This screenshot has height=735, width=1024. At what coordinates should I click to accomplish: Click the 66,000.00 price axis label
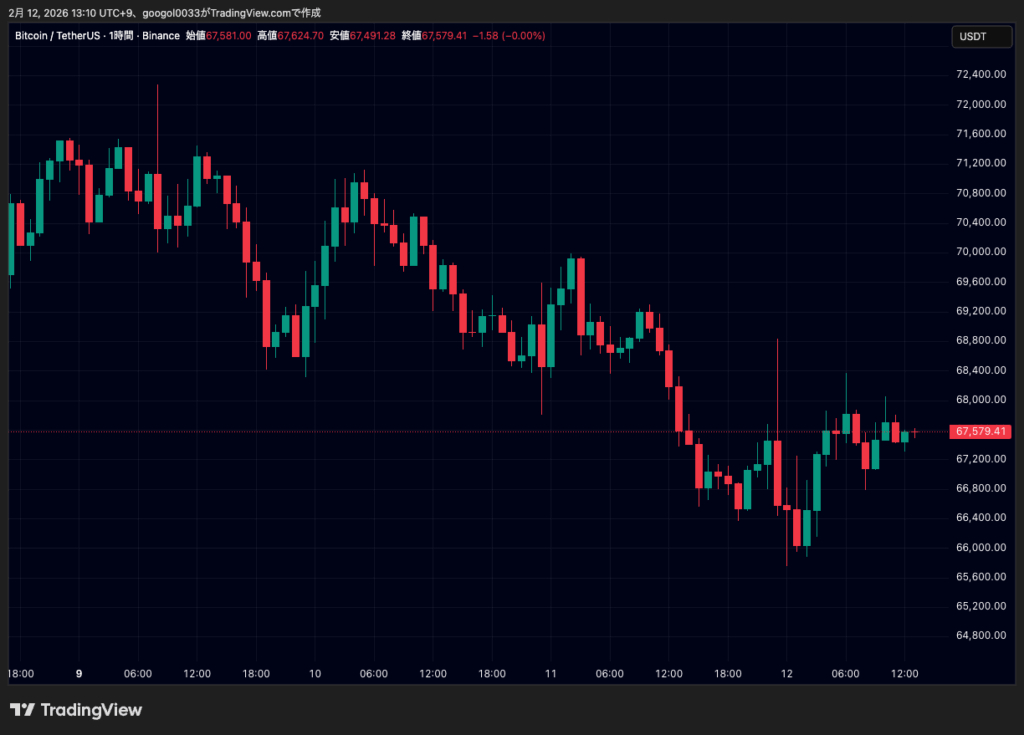pyautogui.click(x=980, y=547)
